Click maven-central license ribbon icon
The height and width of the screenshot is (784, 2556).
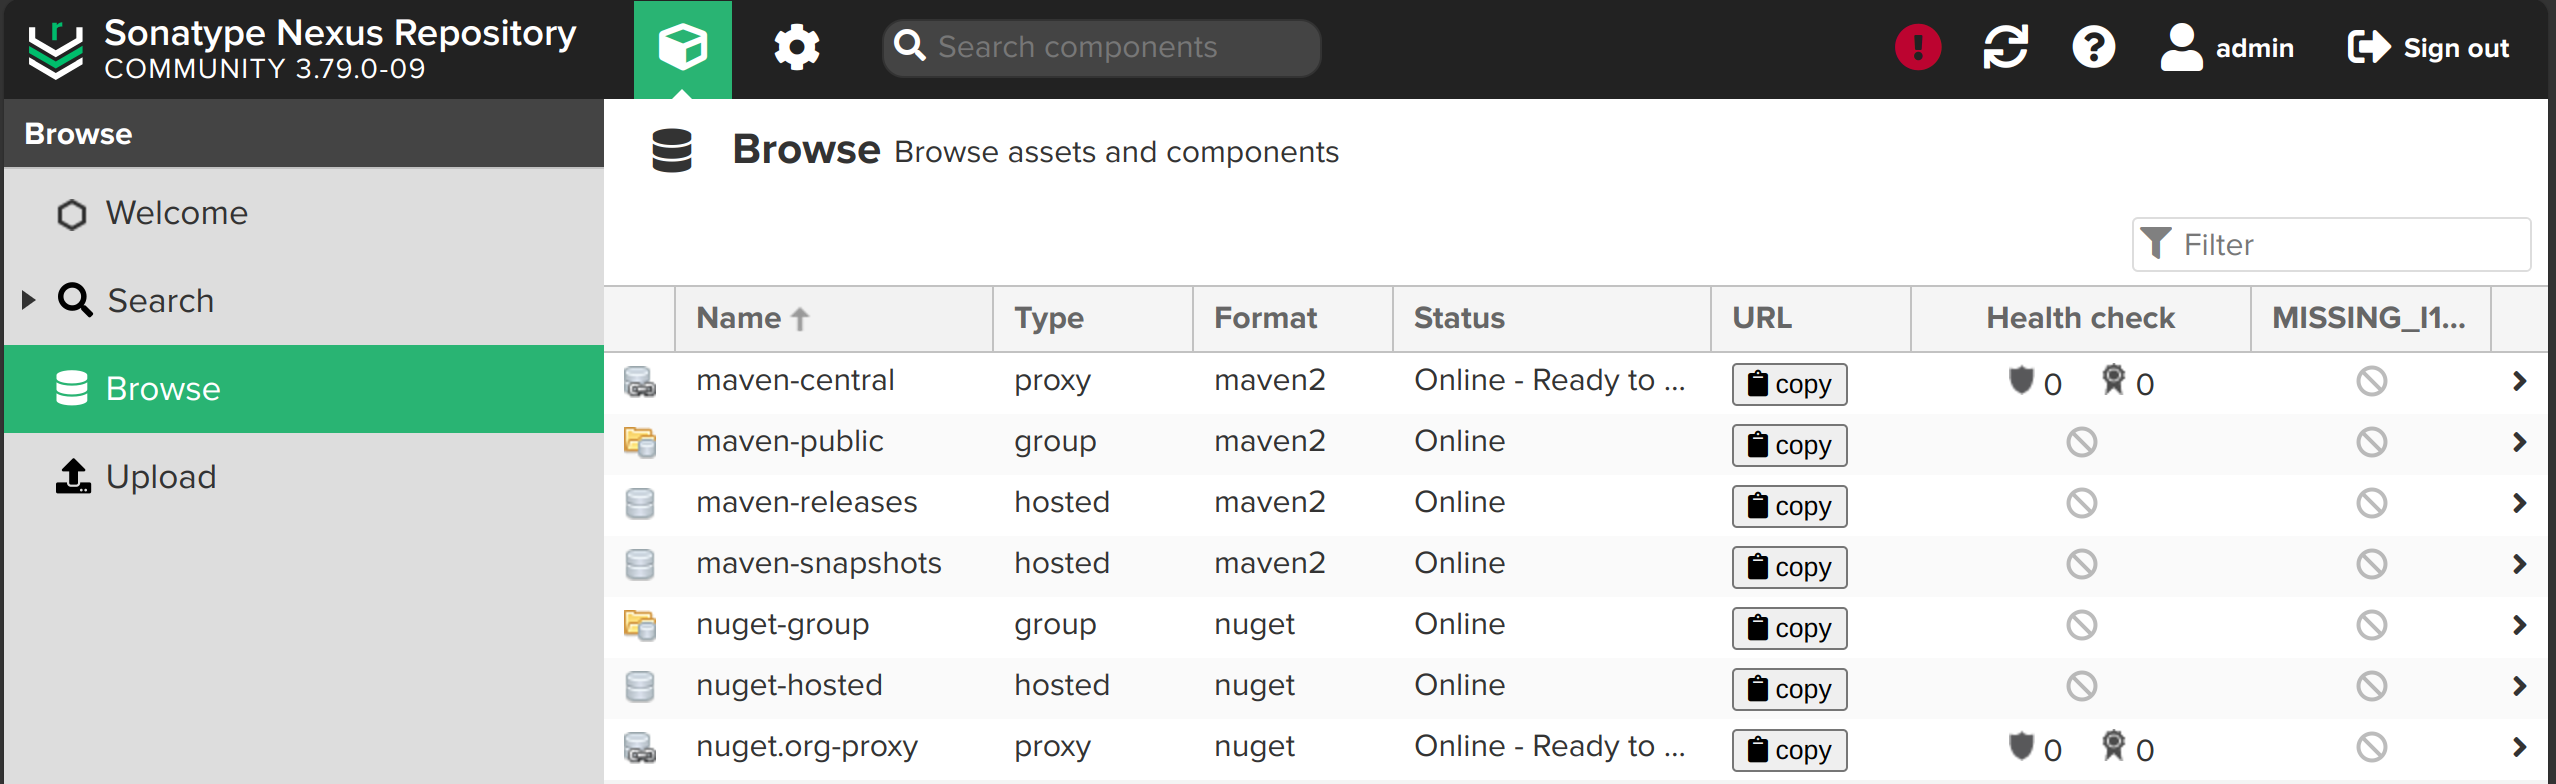pyautogui.click(x=2113, y=380)
